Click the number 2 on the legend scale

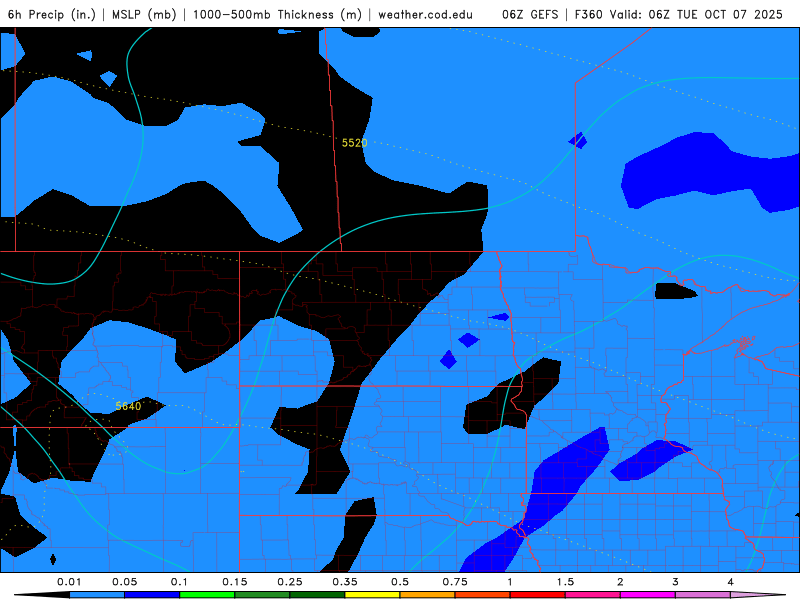(620, 582)
